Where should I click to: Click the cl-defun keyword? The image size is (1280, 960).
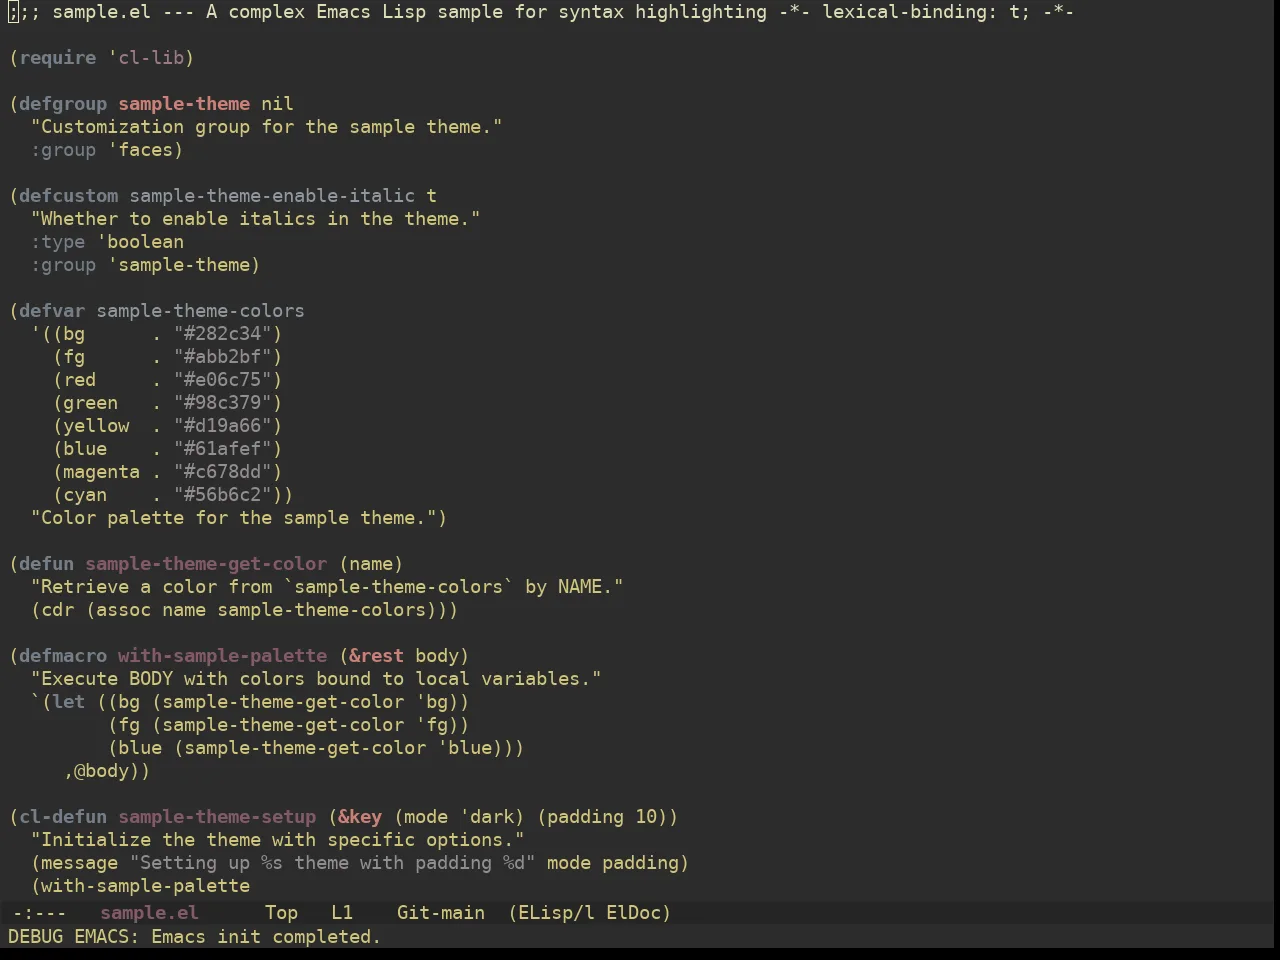63,817
